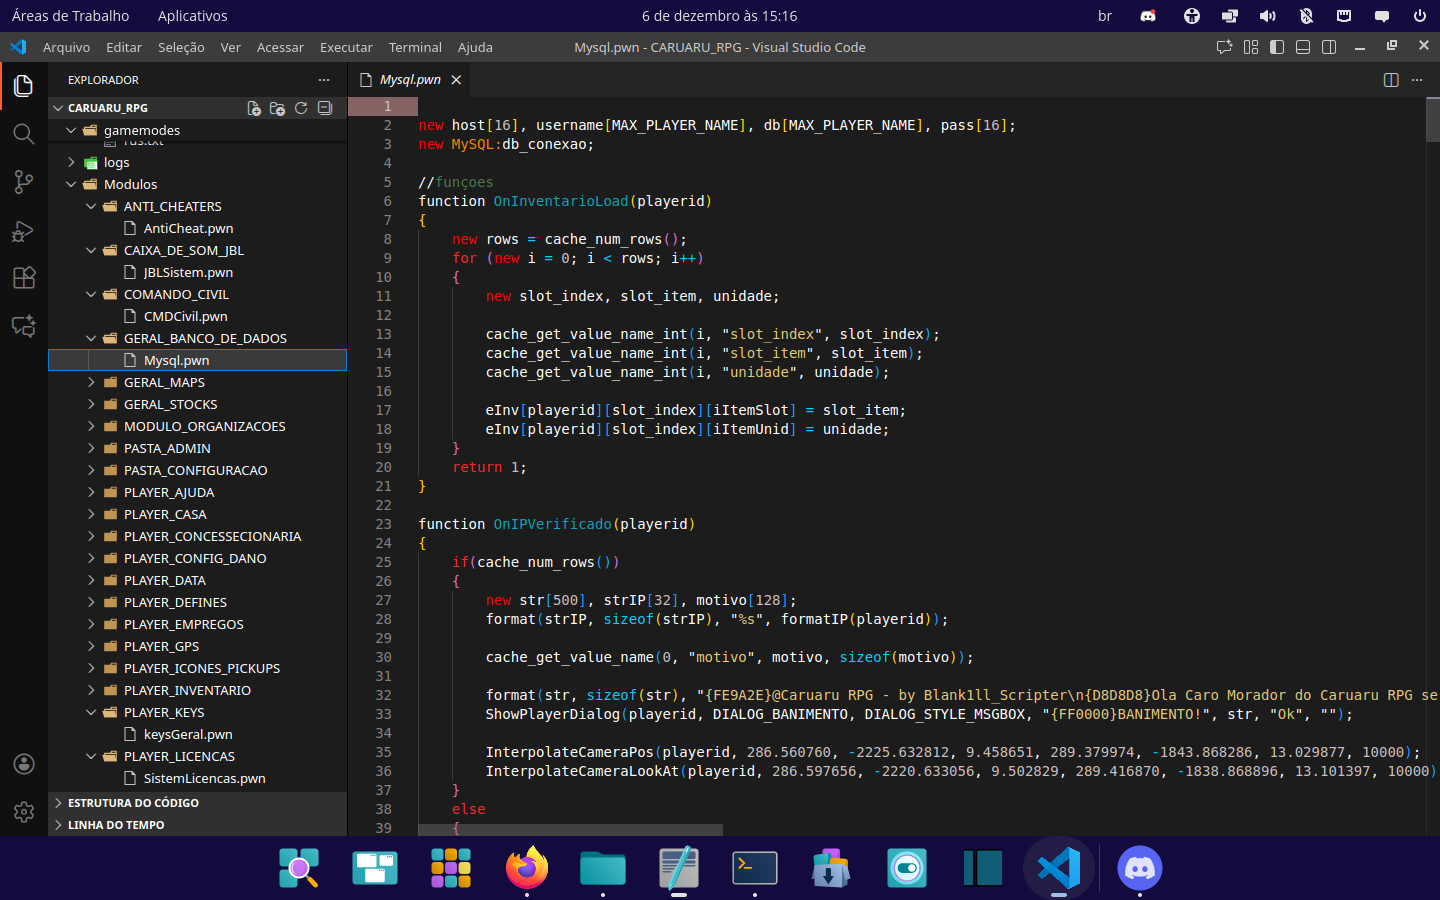Open Copilot chat from title bar

tap(1224, 47)
